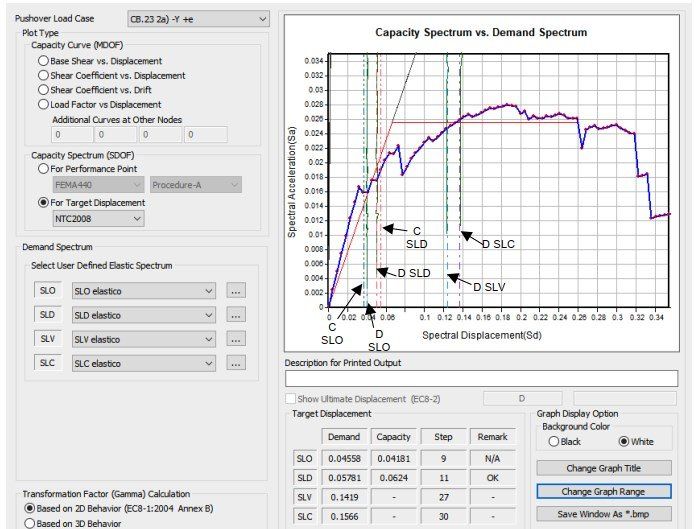Click the Demand column header
This screenshot has width=700, height=529.
click(x=344, y=437)
